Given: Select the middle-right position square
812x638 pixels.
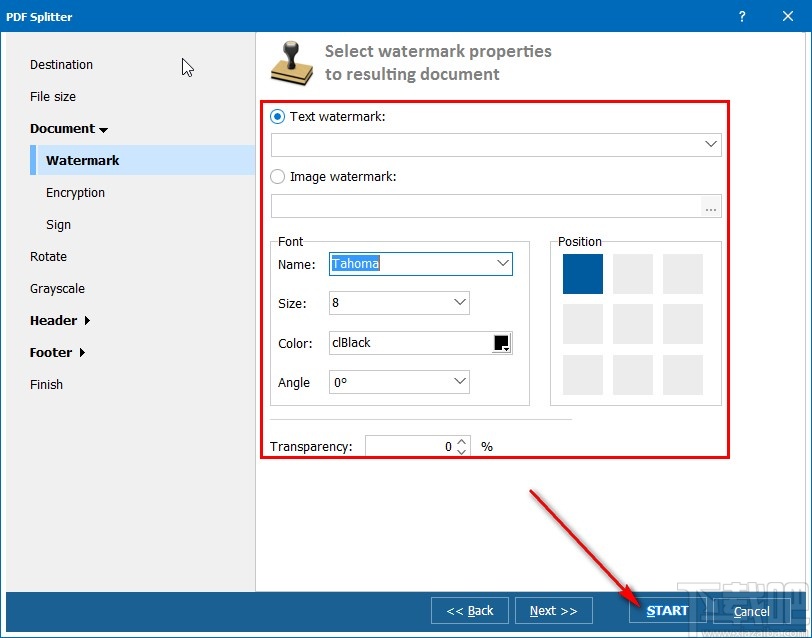Looking at the screenshot, I should pos(683,324).
